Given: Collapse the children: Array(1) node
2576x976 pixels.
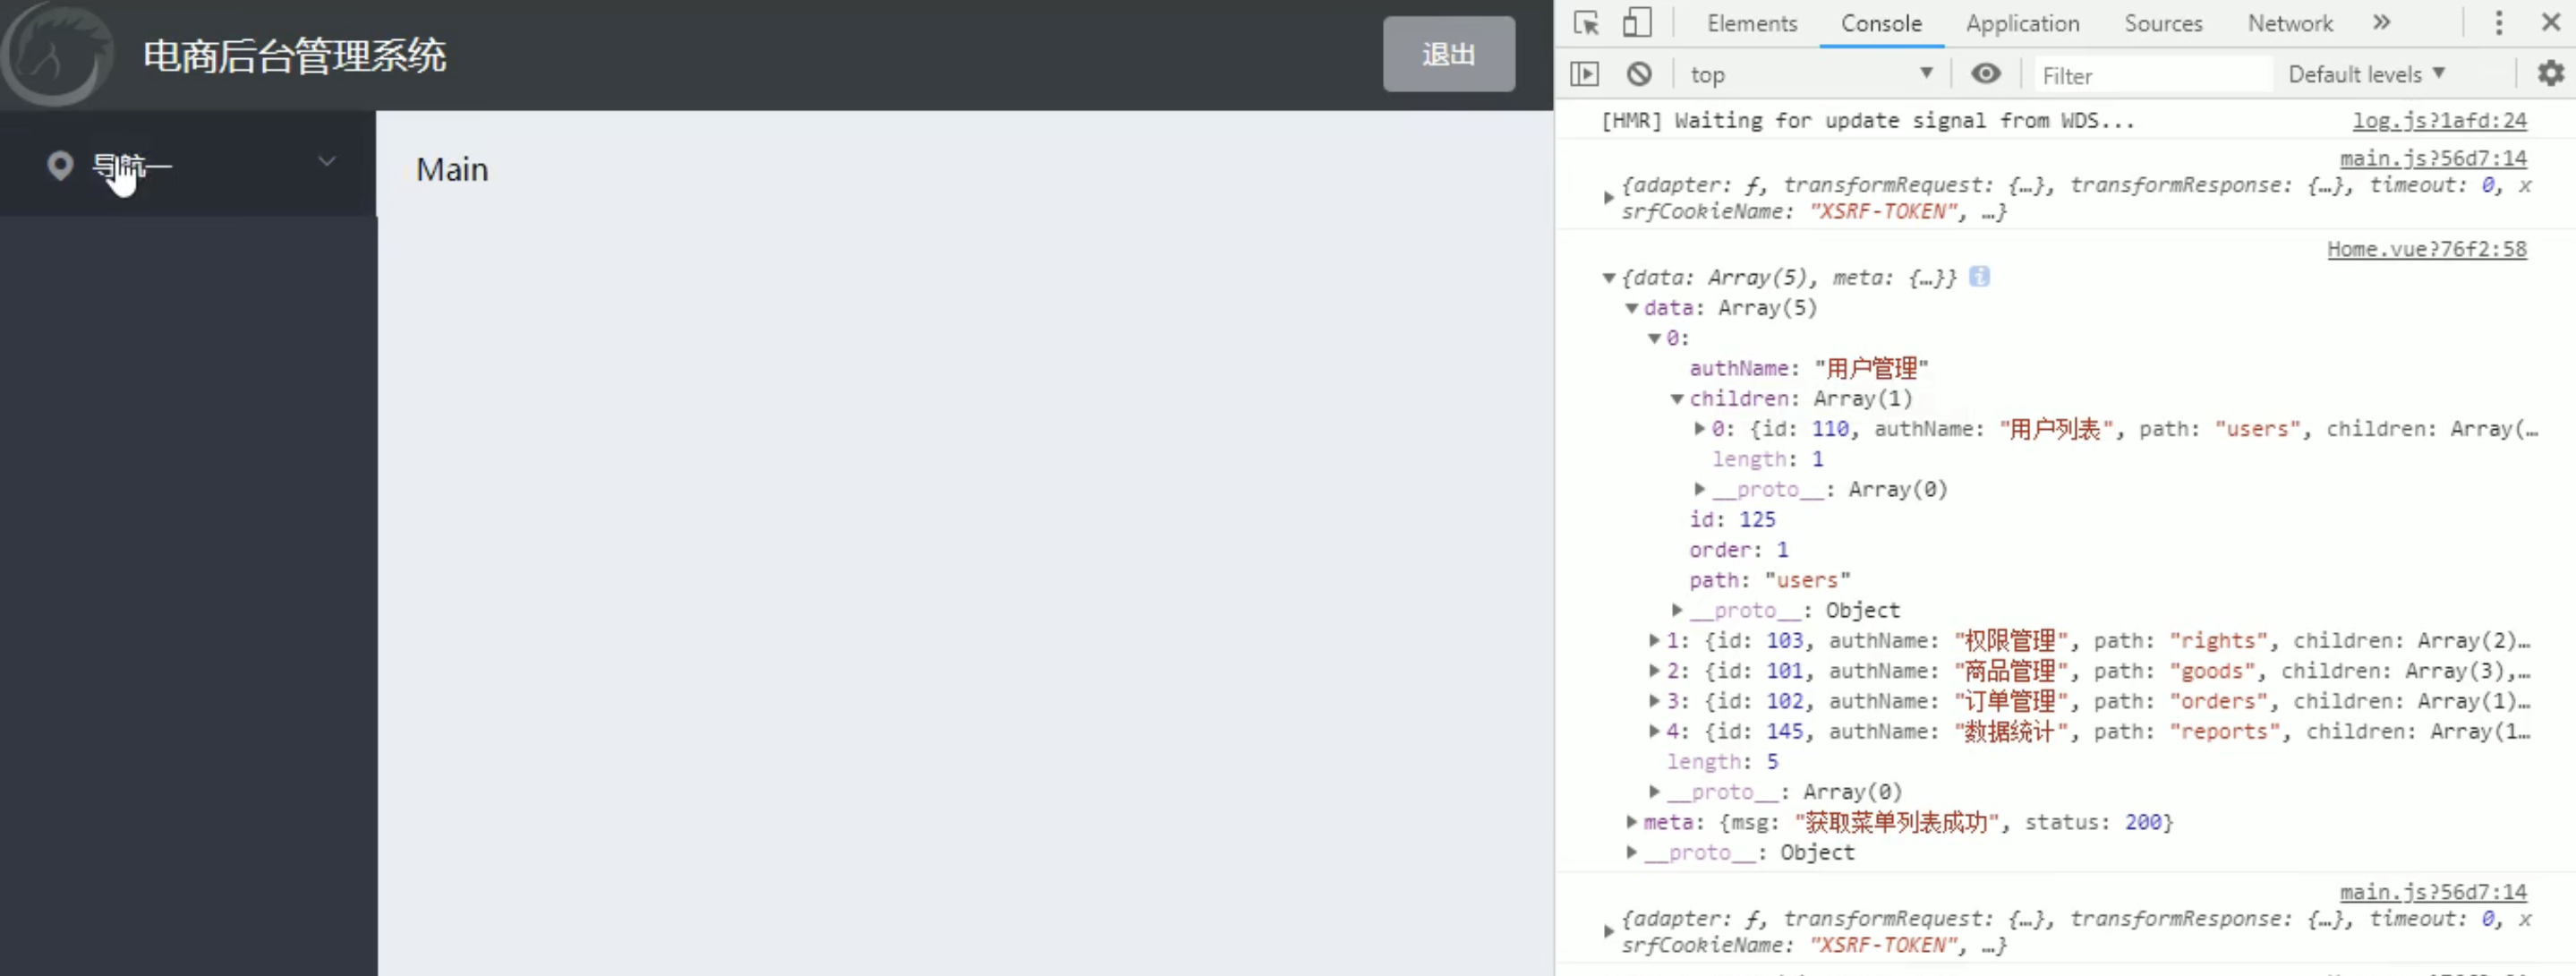Looking at the screenshot, I should pos(1677,399).
